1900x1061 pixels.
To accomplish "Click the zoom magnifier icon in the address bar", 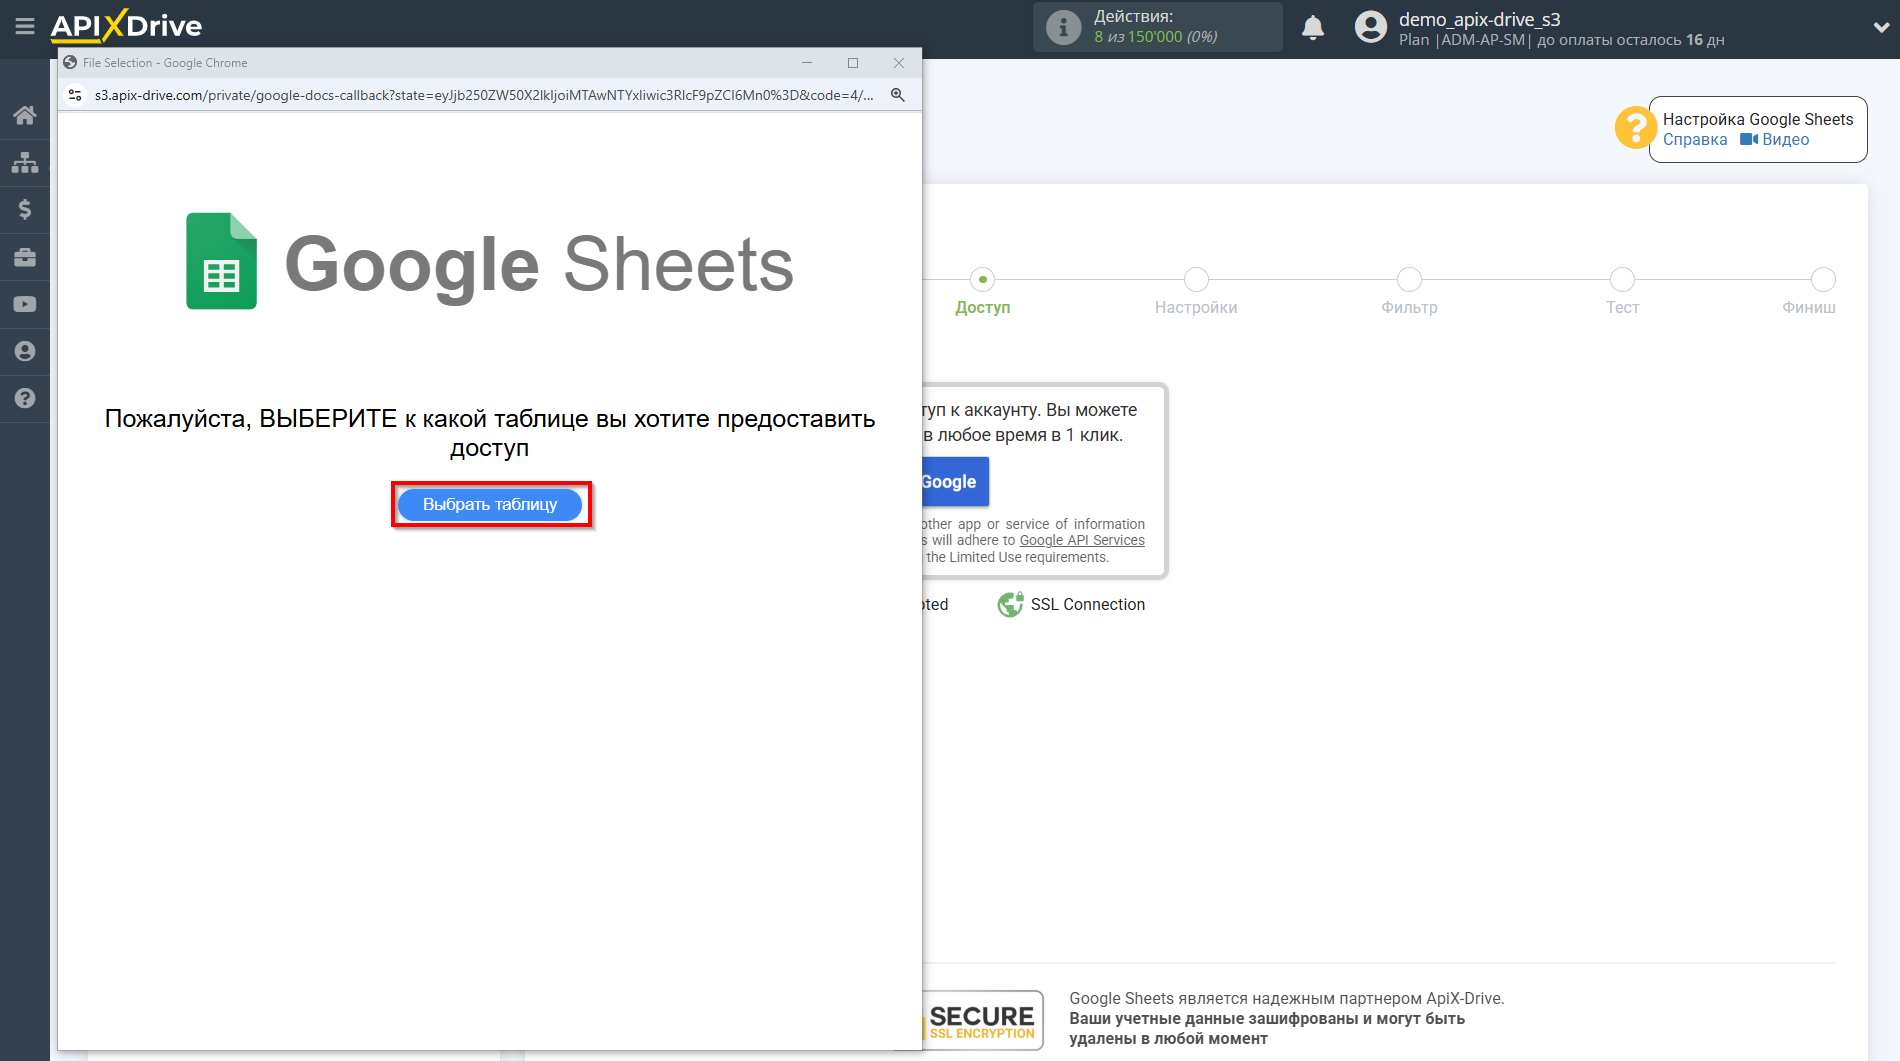I will pos(898,95).
